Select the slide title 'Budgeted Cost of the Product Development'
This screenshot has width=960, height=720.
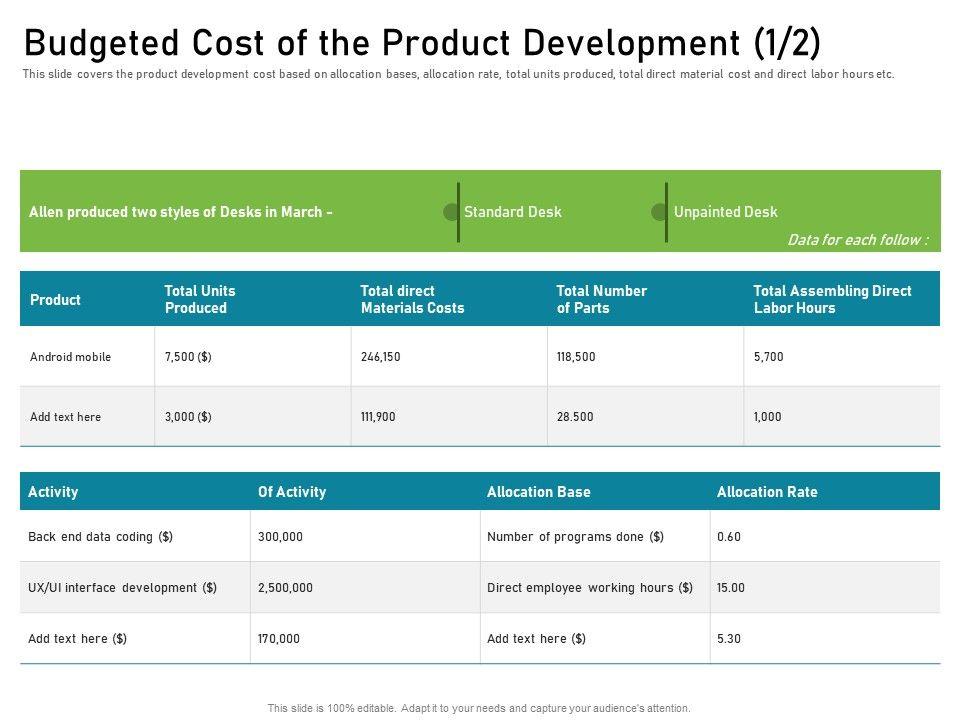click(x=422, y=43)
